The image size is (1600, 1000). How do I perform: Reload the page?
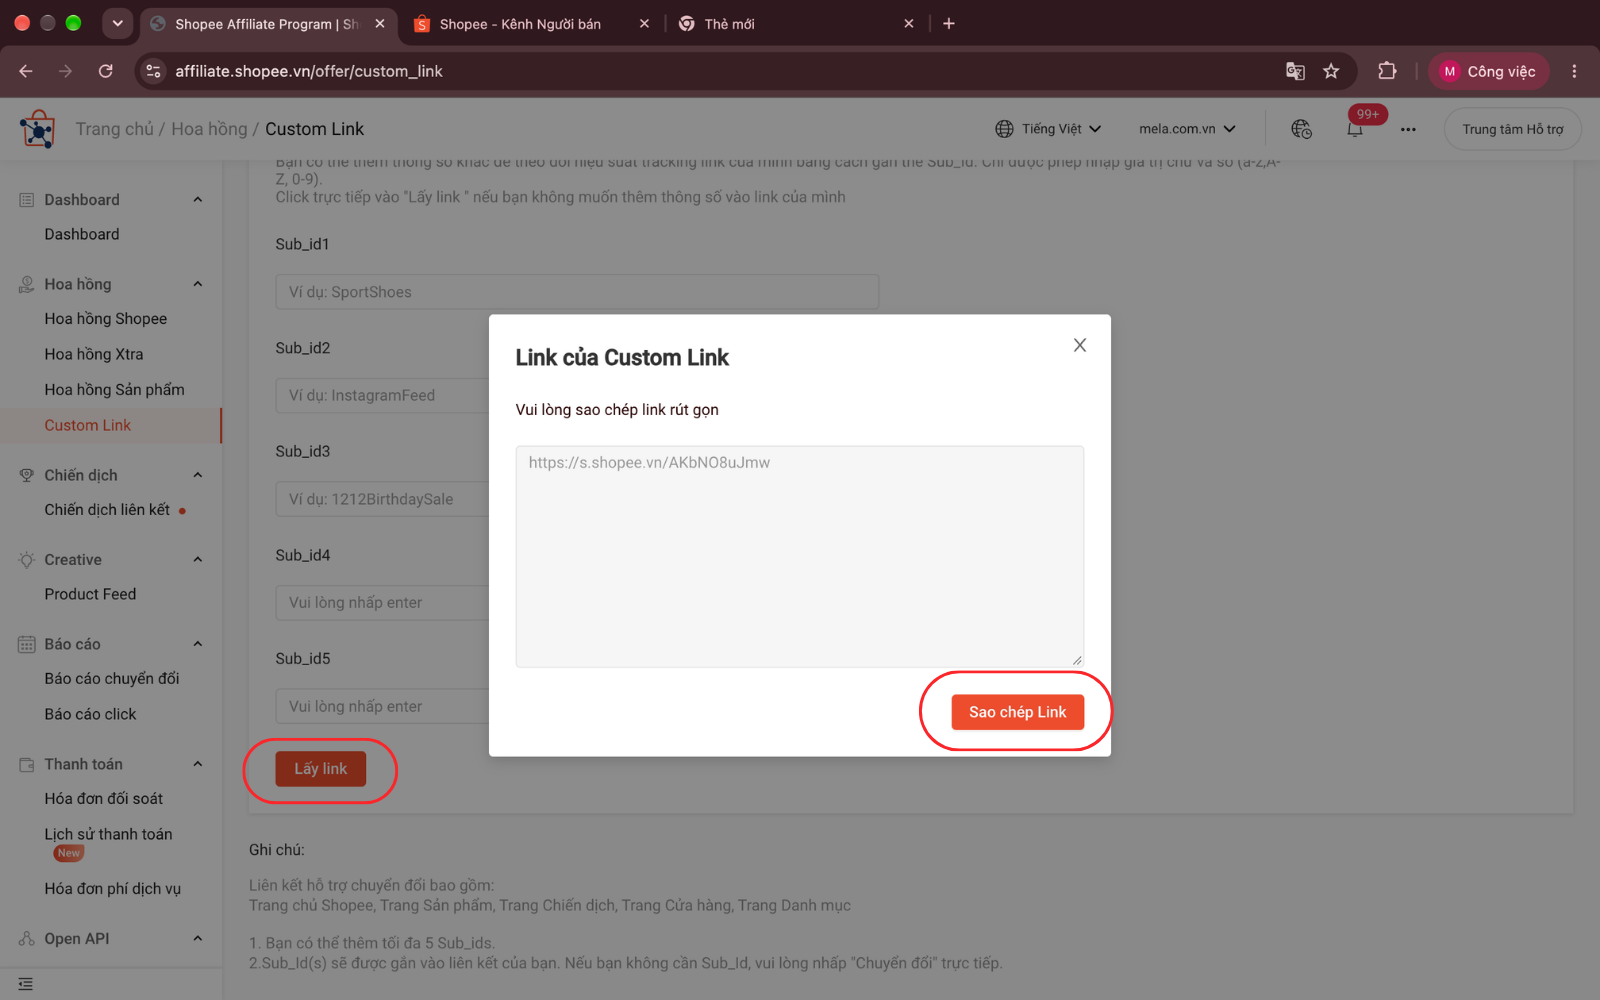(106, 71)
